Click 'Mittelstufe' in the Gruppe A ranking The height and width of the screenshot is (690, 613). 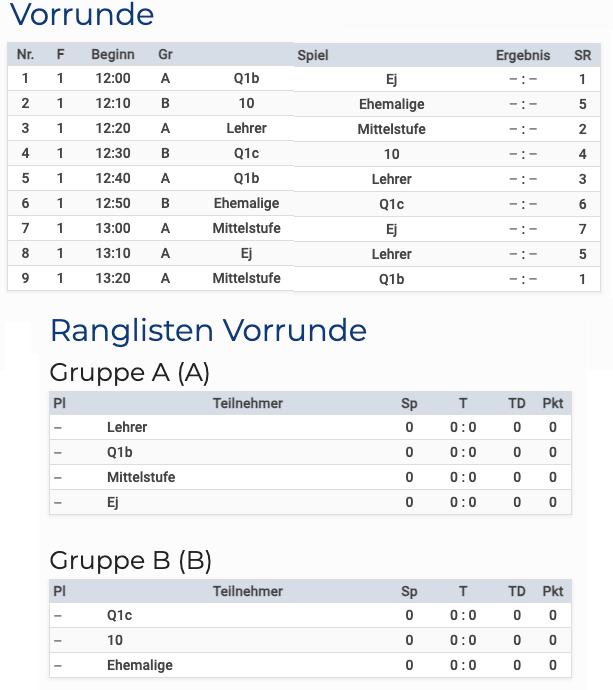[141, 478]
